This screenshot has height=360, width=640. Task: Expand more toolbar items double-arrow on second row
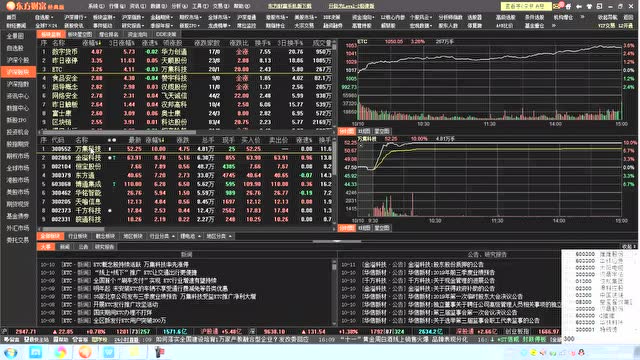554,25
